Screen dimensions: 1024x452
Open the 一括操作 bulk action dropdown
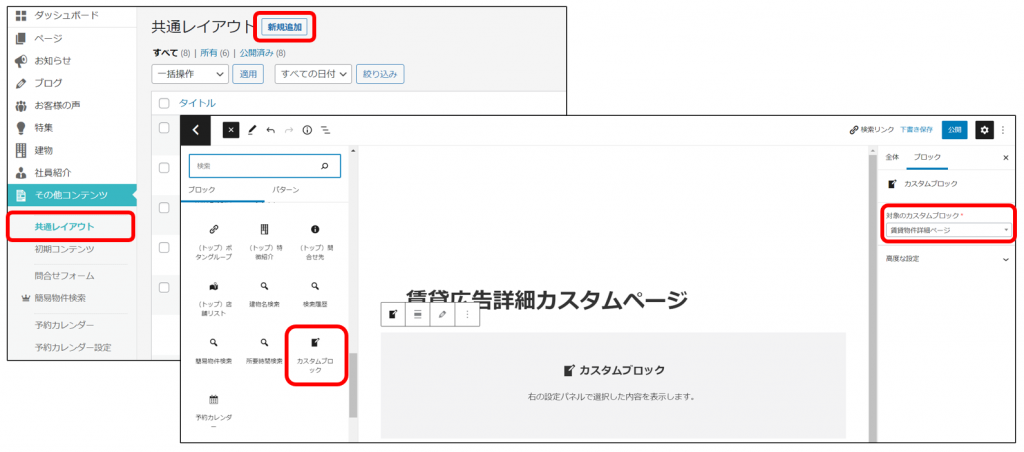[x=190, y=73]
